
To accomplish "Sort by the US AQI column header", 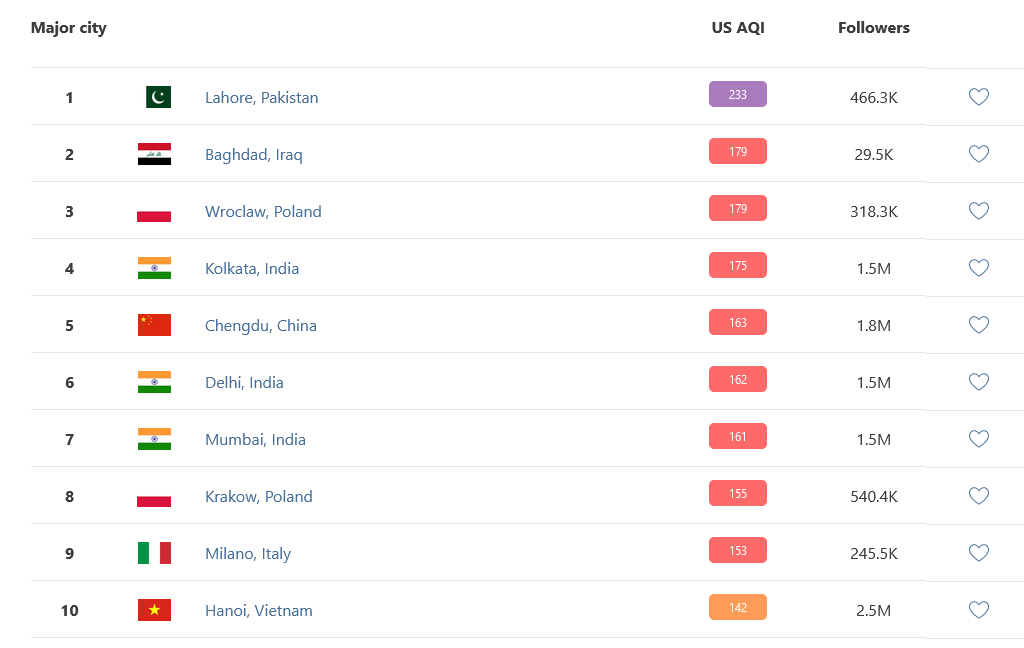I will tap(737, 27).
